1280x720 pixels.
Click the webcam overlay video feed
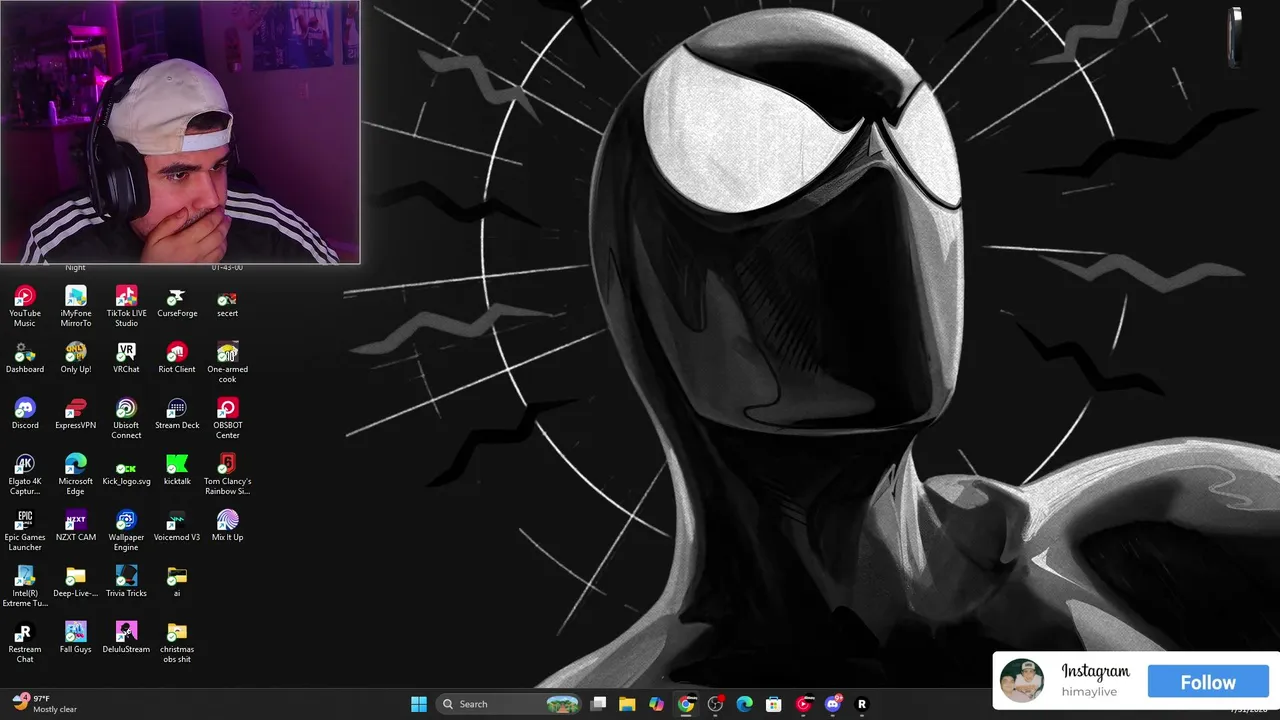click(180, 132)
